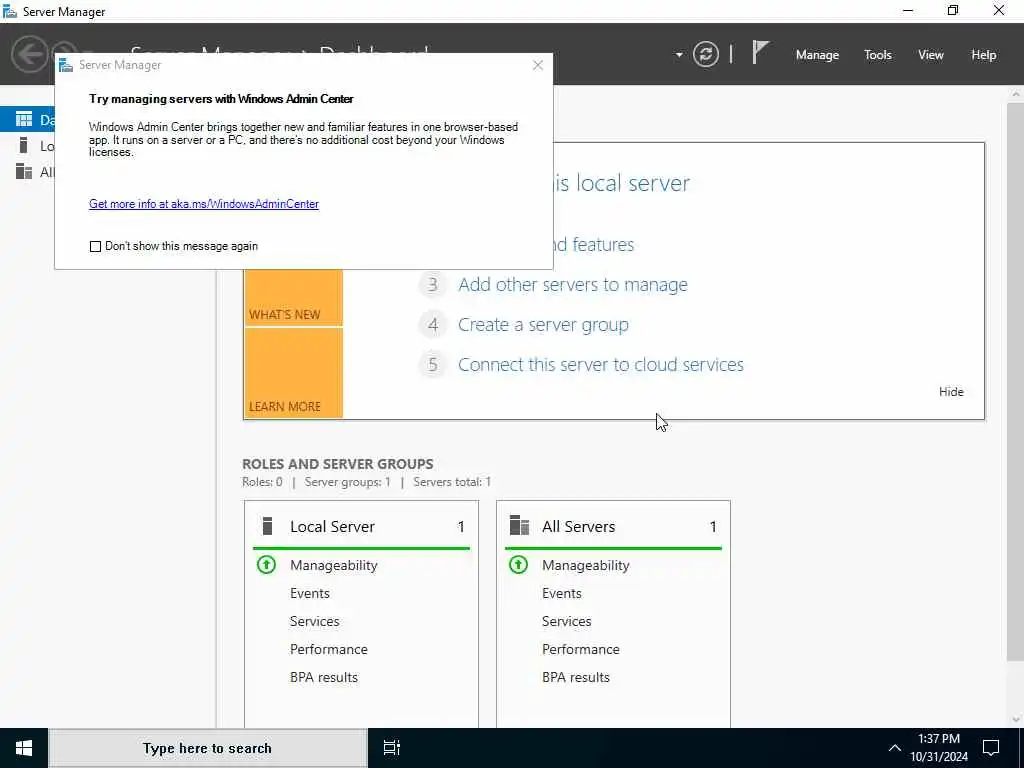
Task: Open the WHAT'S NEW tile
Action: pyautogui.click(x=293, y=298)
